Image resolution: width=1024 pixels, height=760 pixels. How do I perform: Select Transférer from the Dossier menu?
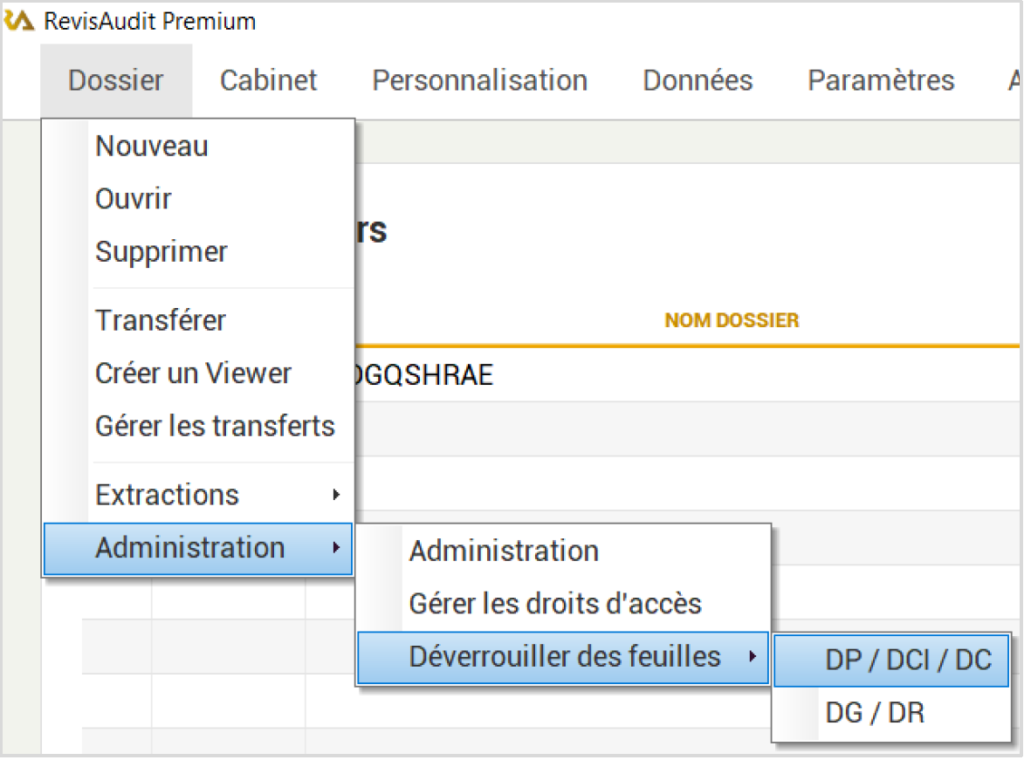click(160, 320)
